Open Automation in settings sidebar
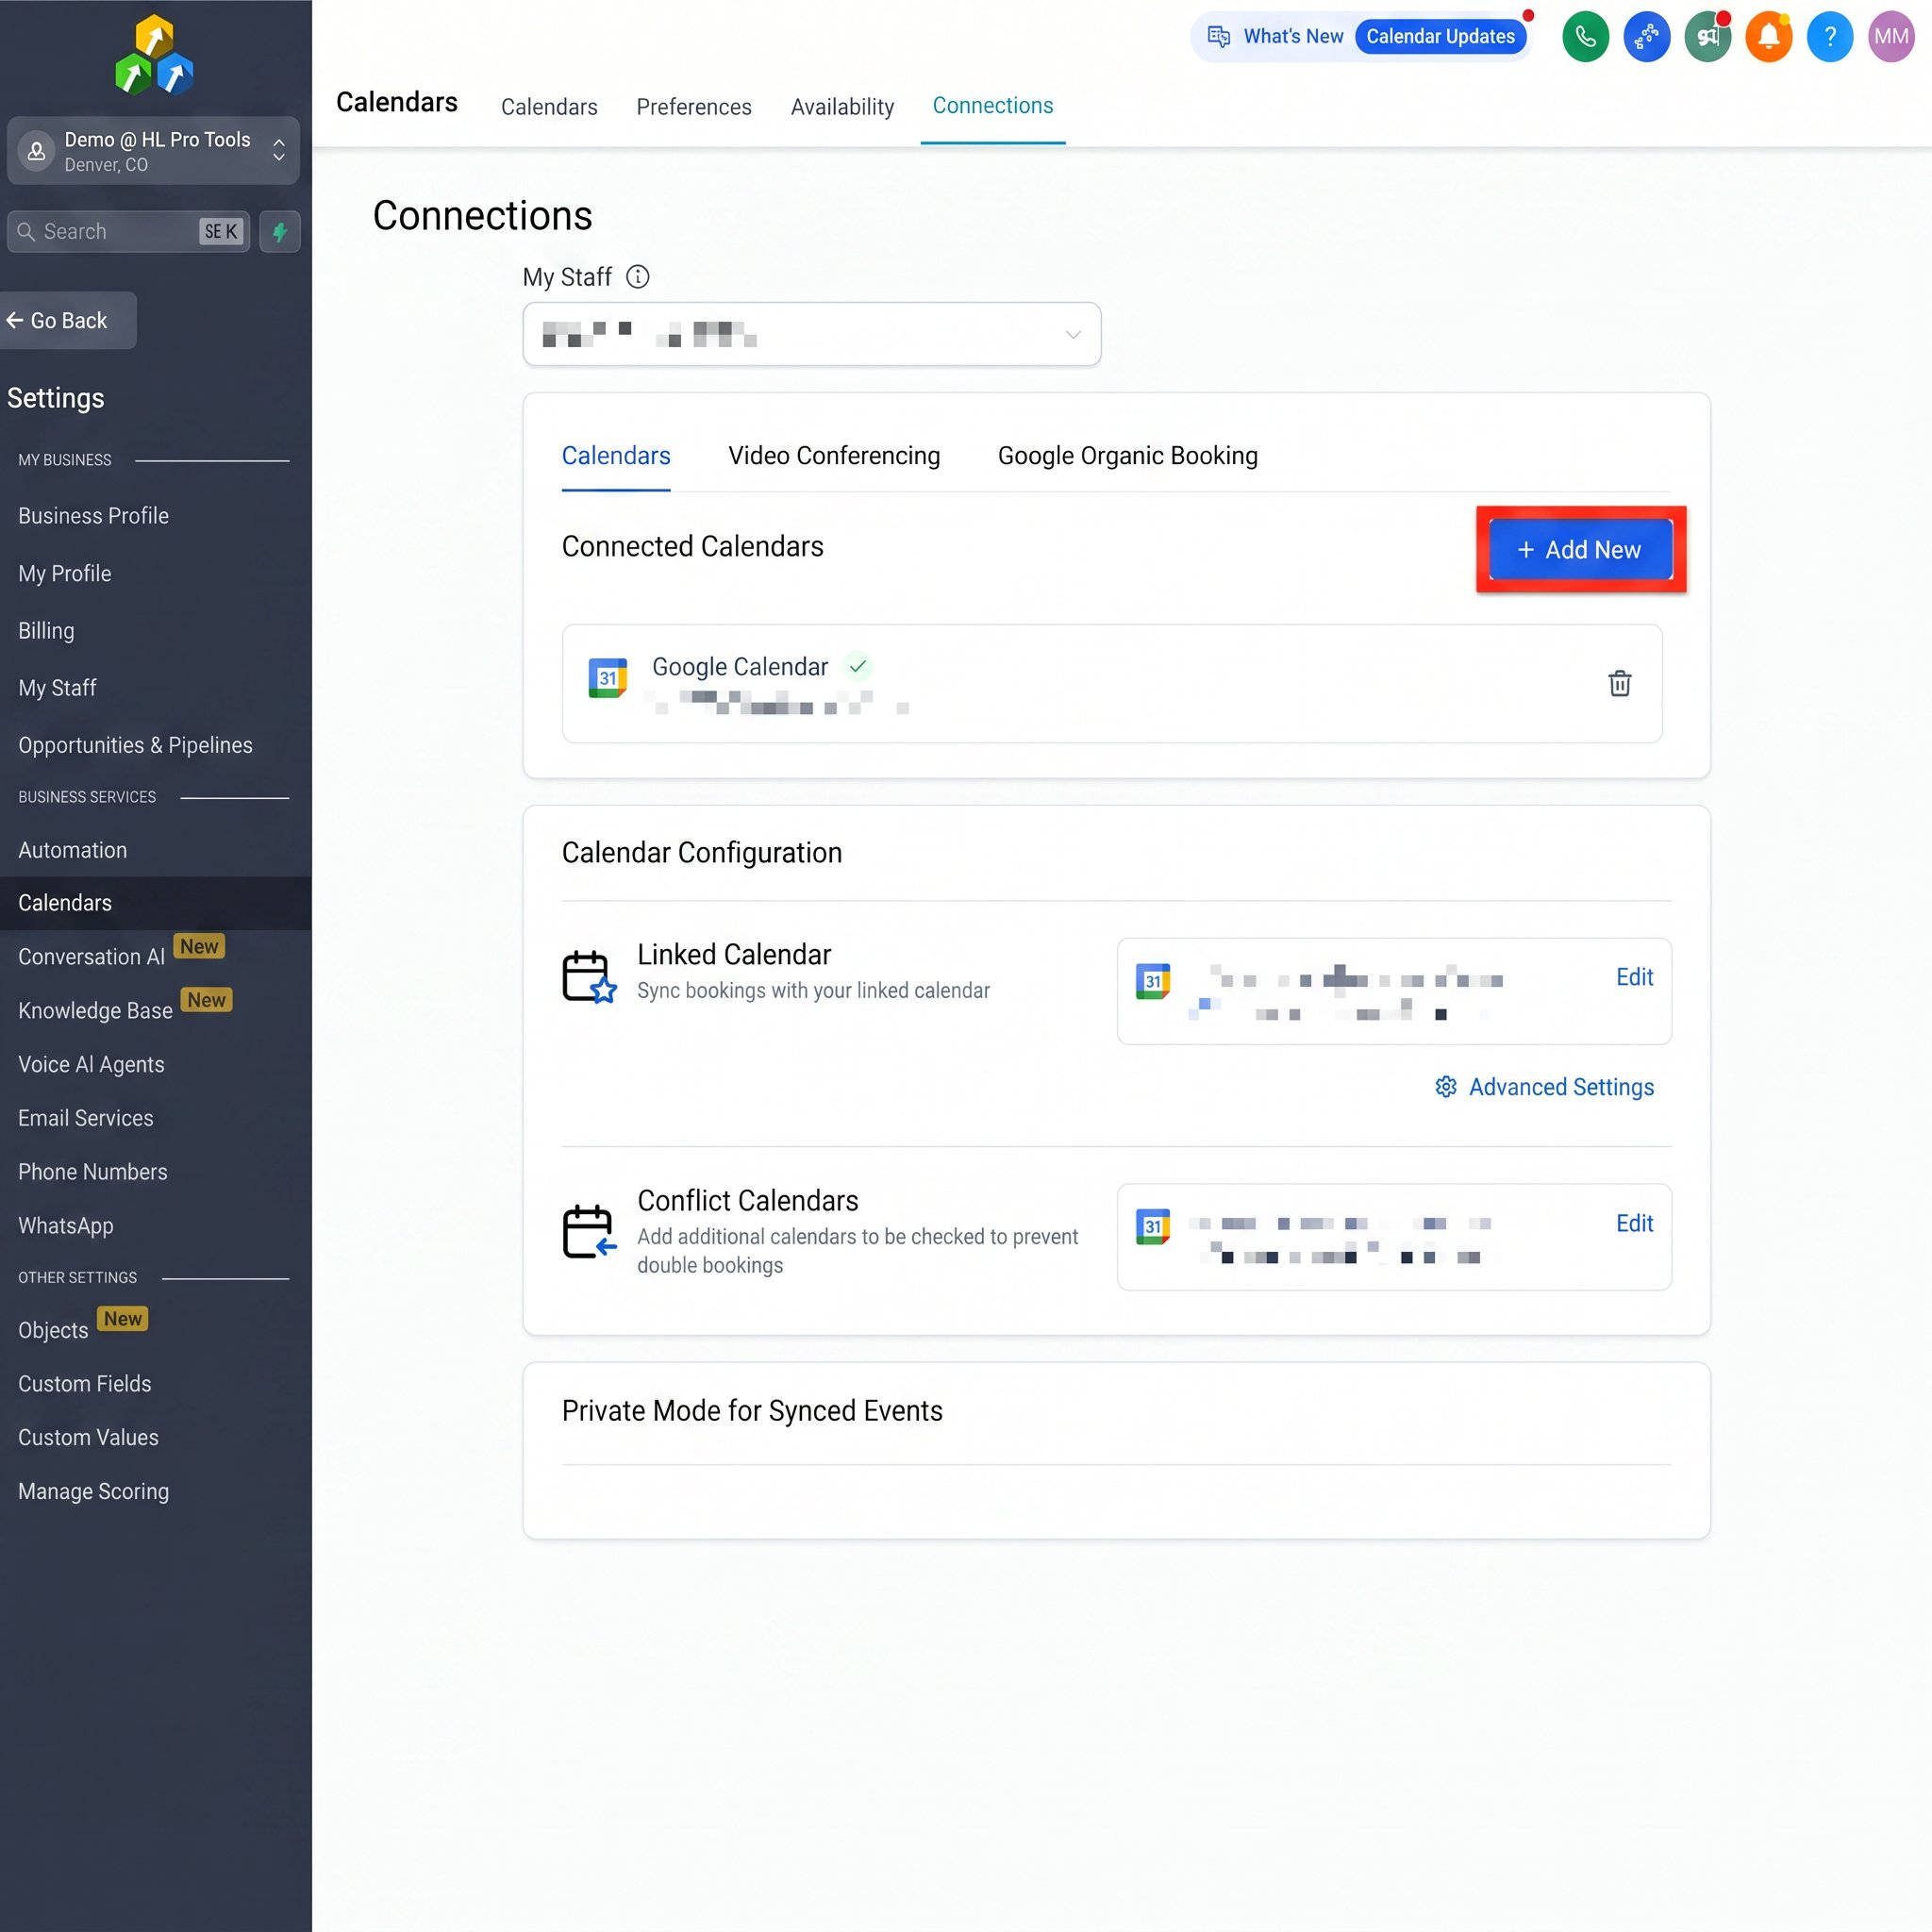The height and width of the screenshot is (1932, 1932). (72, 850)
